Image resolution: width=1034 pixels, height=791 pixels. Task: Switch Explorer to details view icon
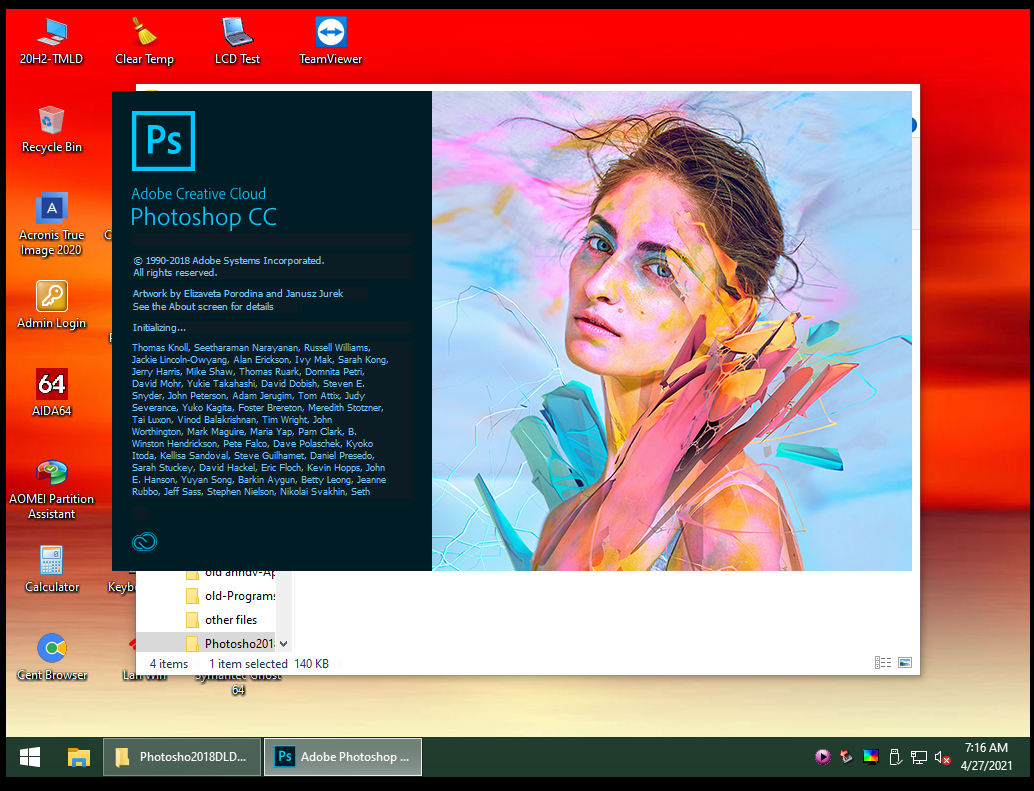pyautogui.click(x=883, y=662)
